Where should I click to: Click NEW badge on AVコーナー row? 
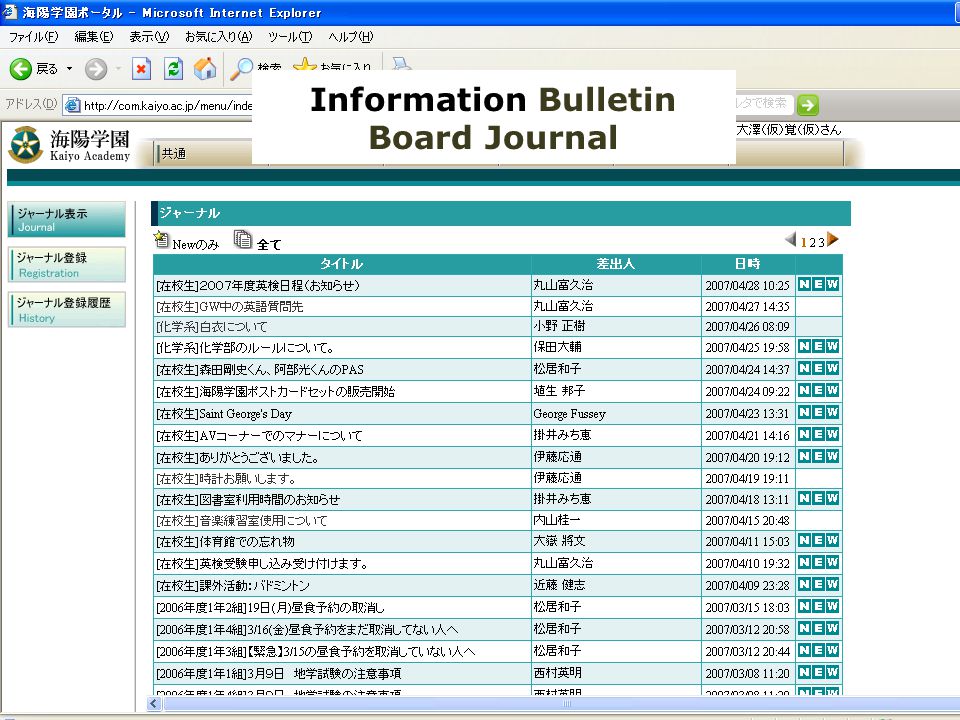819,434
